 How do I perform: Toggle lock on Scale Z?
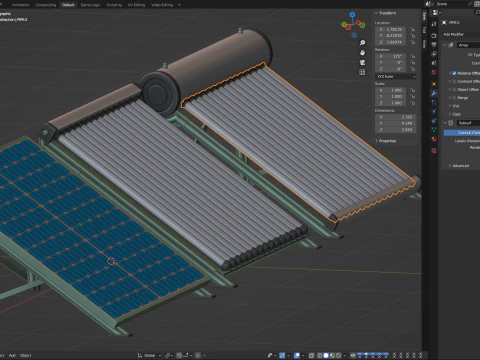(x=413, y=103)
